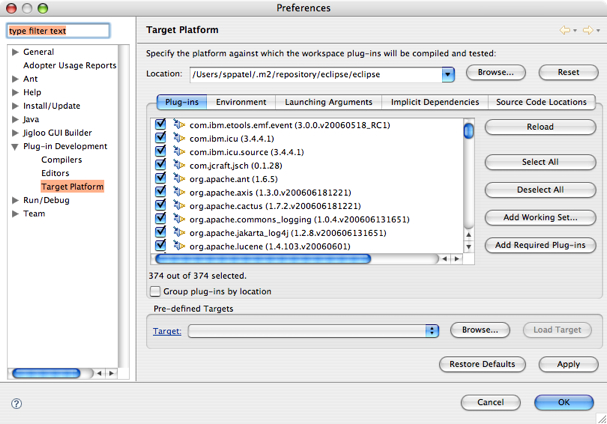This screenshot has width=607, height=424.
Task: Click the plug-in icon for org.apache.cactus
Action: point(179,205)
